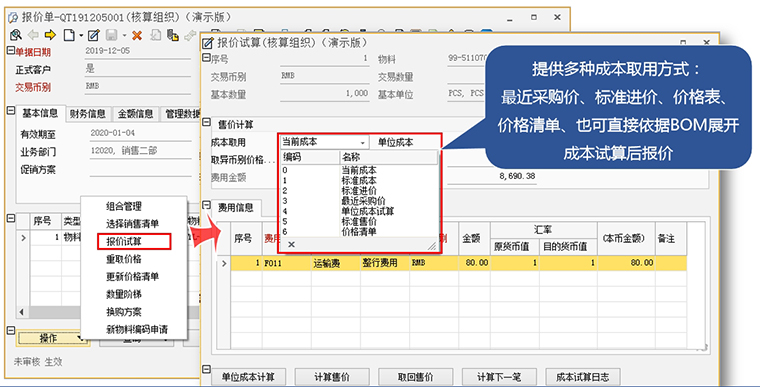Create new document with blank page icon

pyautogui.click(x=69, y=35)
